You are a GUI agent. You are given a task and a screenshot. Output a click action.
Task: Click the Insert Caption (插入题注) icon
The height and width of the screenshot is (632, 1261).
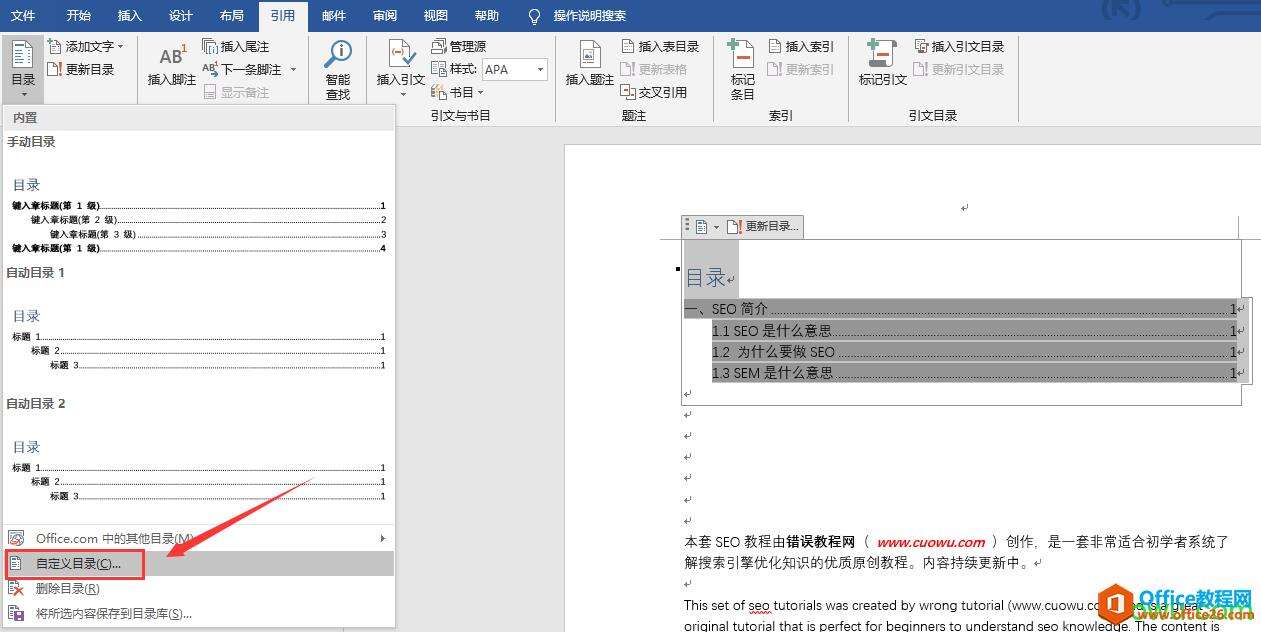[589, 57]
